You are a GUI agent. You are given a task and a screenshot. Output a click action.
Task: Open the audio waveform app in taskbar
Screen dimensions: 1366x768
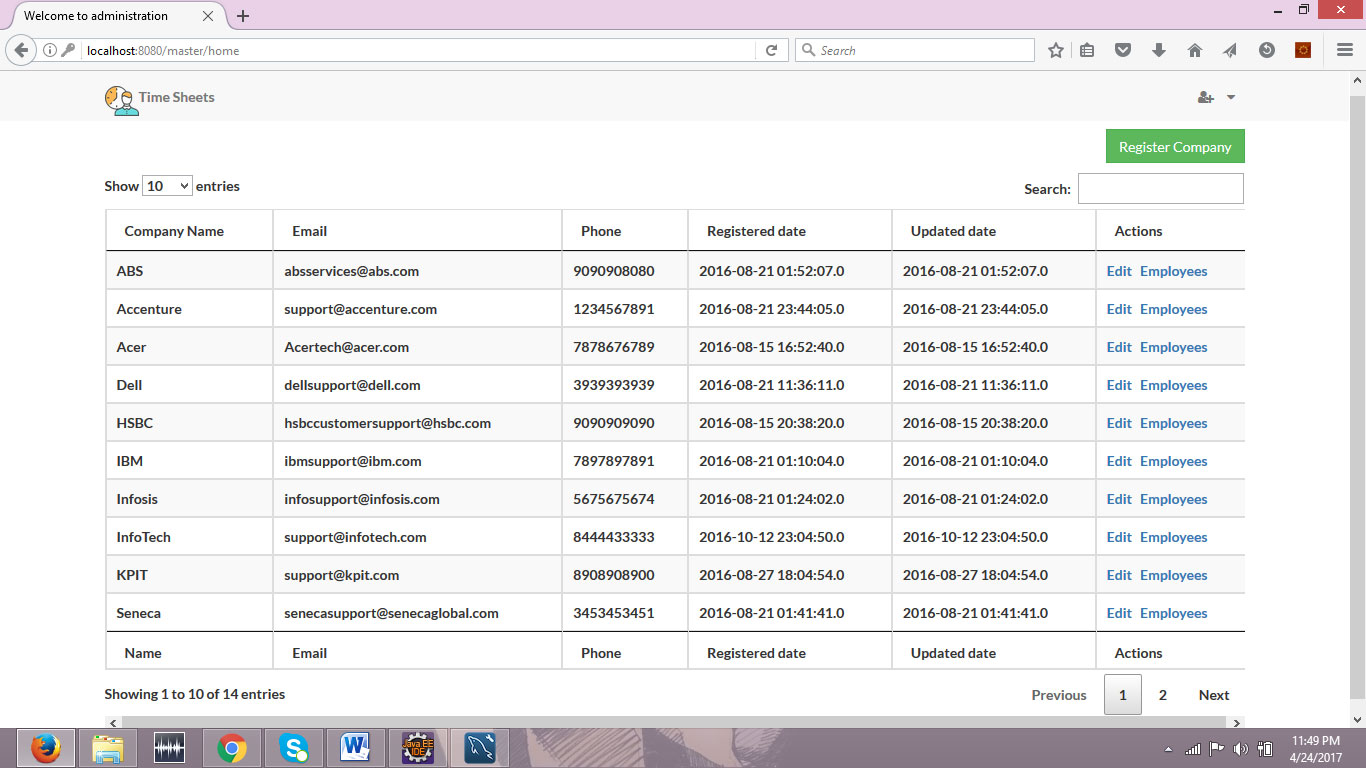pyautogui.click(x=170, y=748)
